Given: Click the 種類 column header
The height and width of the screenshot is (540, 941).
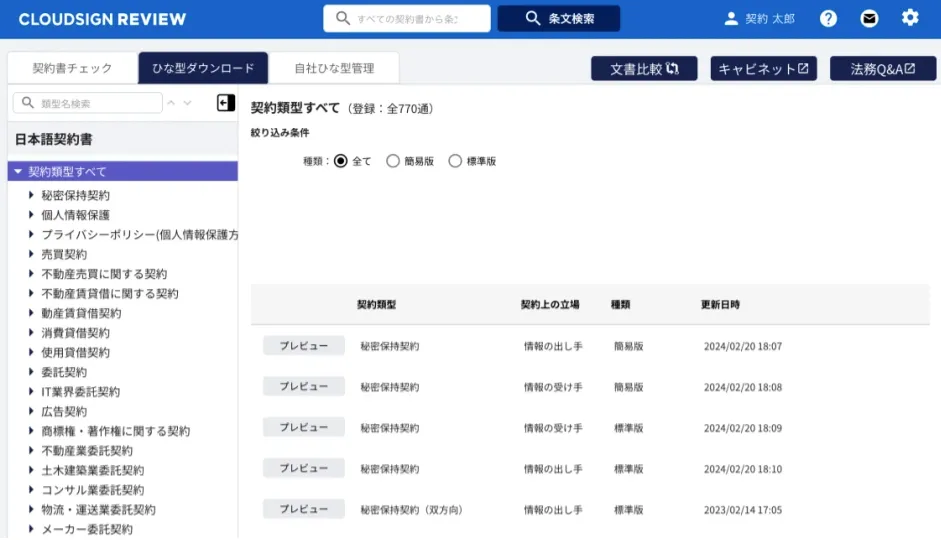Looking at the screenshot, I should tap(621, 304).
